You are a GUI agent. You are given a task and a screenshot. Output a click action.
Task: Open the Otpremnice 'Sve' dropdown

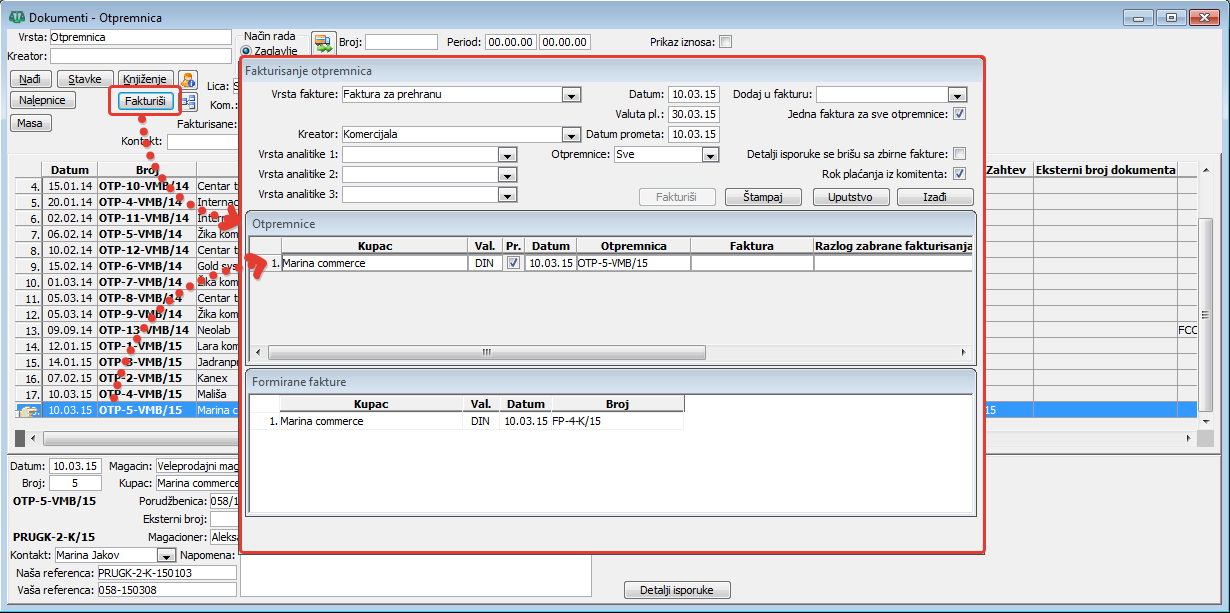710,155
